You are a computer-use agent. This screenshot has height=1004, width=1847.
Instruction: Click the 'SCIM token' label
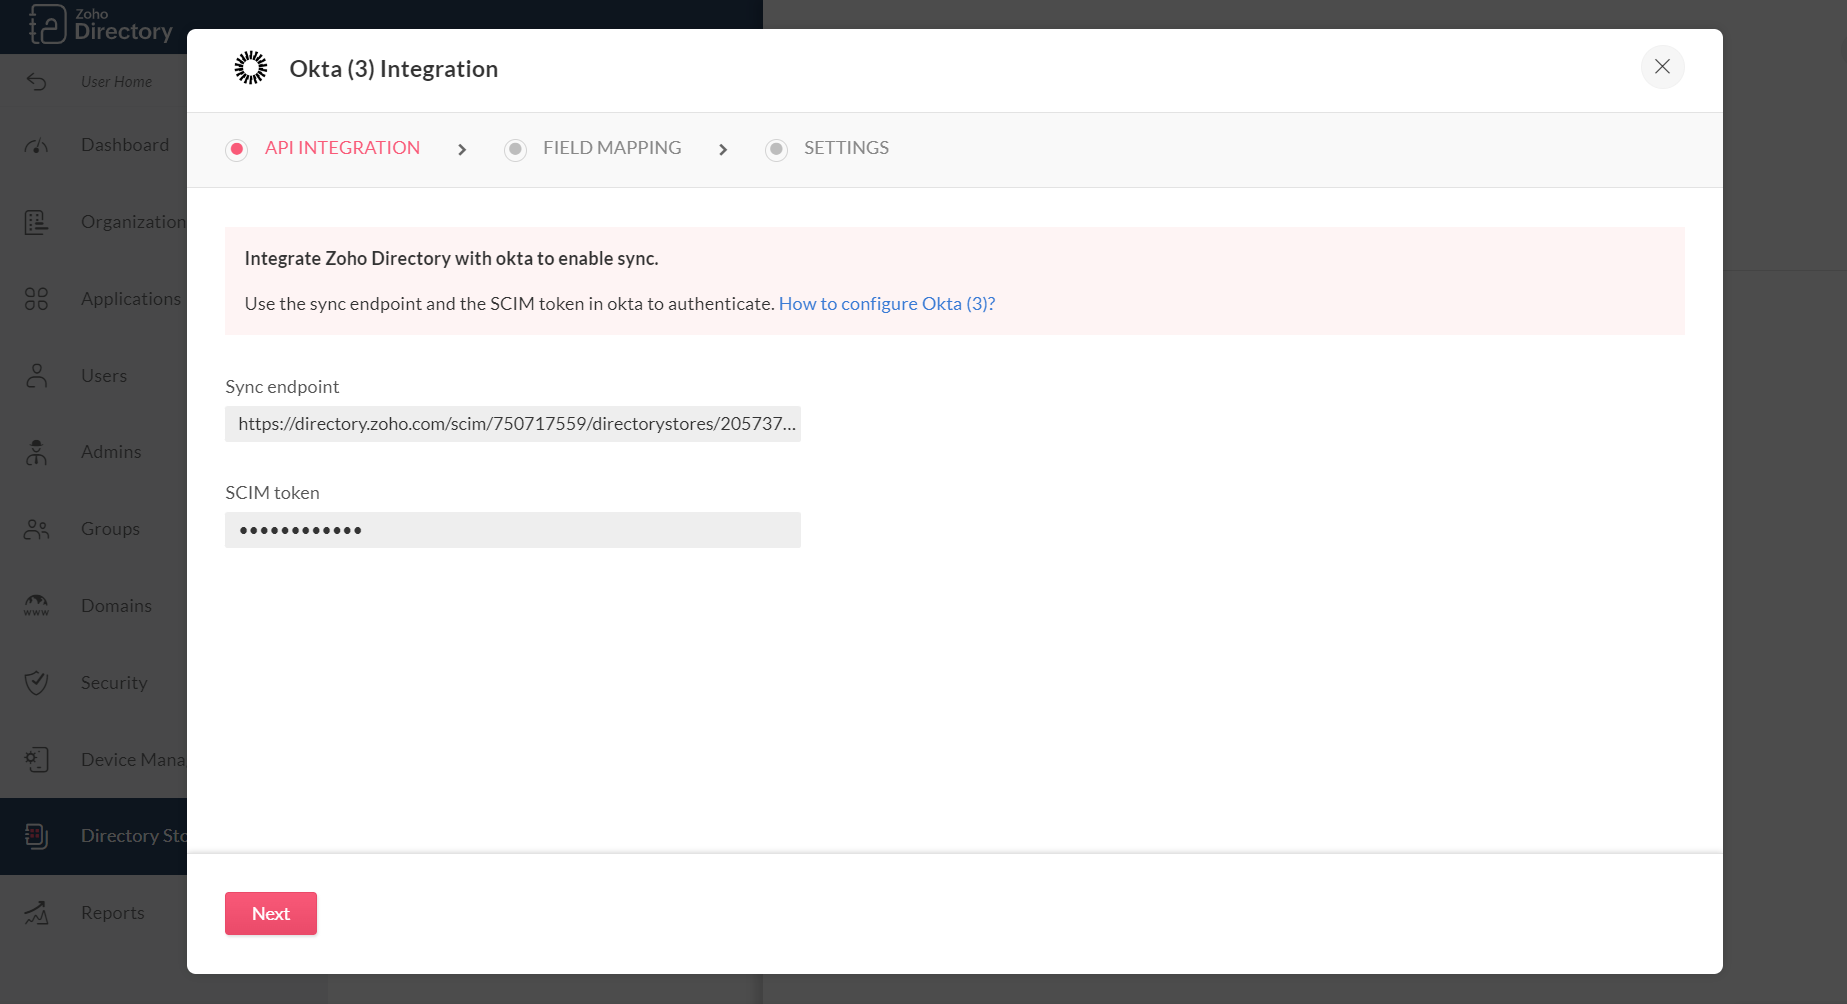(272, 493)
